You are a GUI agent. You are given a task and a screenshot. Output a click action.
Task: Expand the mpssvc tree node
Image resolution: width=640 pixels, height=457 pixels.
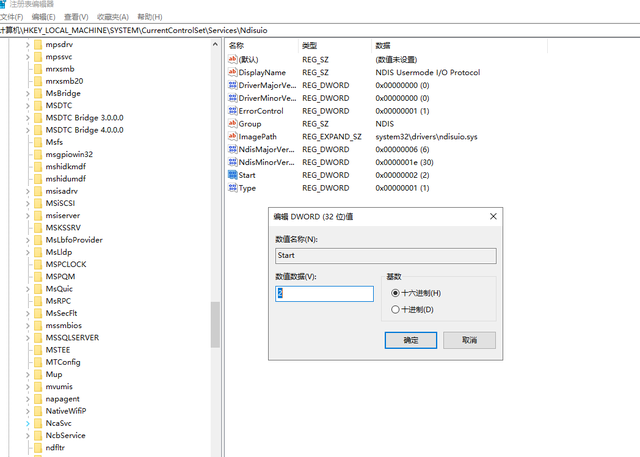(28, 57)
